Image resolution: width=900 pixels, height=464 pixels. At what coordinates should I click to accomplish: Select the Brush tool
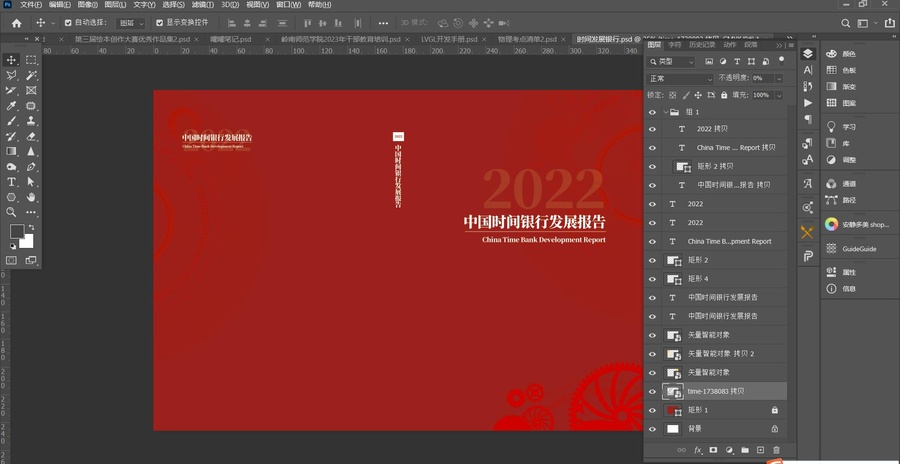[x=11, y=121]
